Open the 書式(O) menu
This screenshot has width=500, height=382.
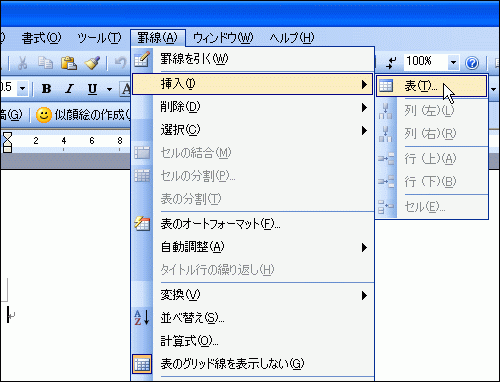(x=41, y=38)
